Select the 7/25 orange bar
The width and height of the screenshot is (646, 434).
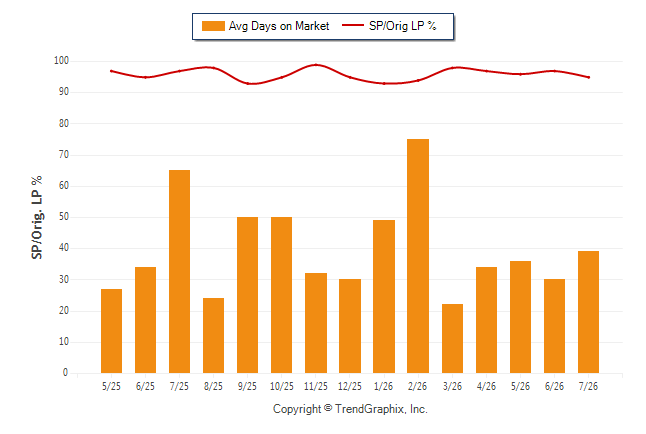pyautogui.click(x=179, y=272)
